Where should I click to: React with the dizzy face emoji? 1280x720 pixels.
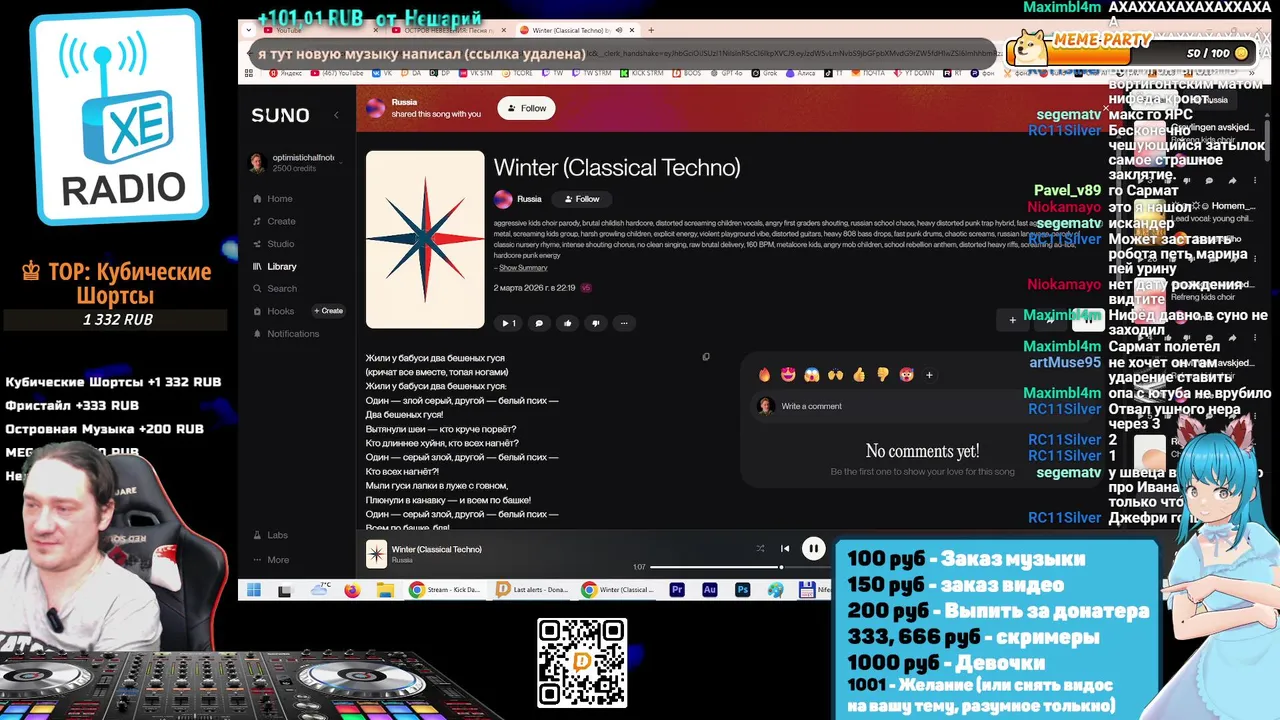click(x=906, y=375)
